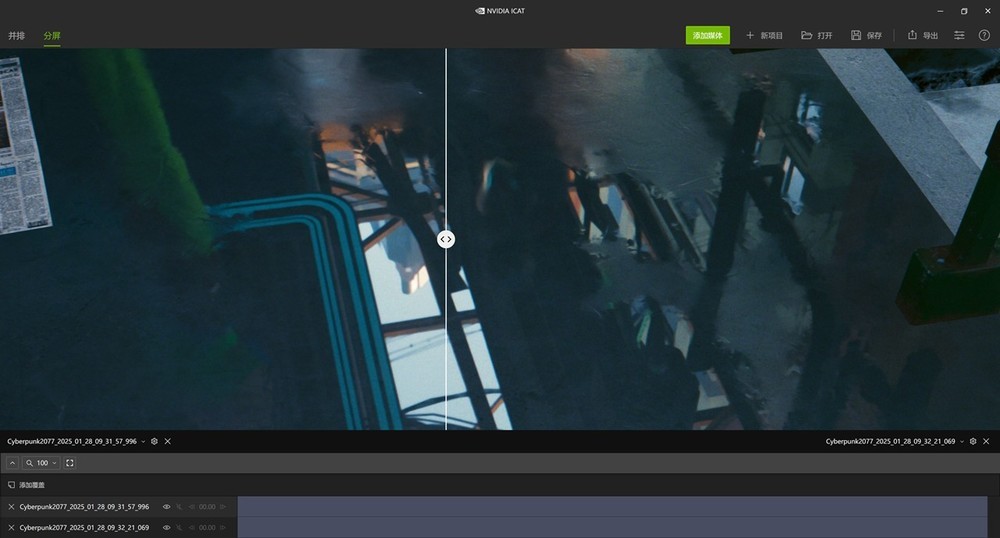
Task: Remove track Cyberpunk2077_2025_01_28_09_32_21_069
Action: click(x=11, y=528)
